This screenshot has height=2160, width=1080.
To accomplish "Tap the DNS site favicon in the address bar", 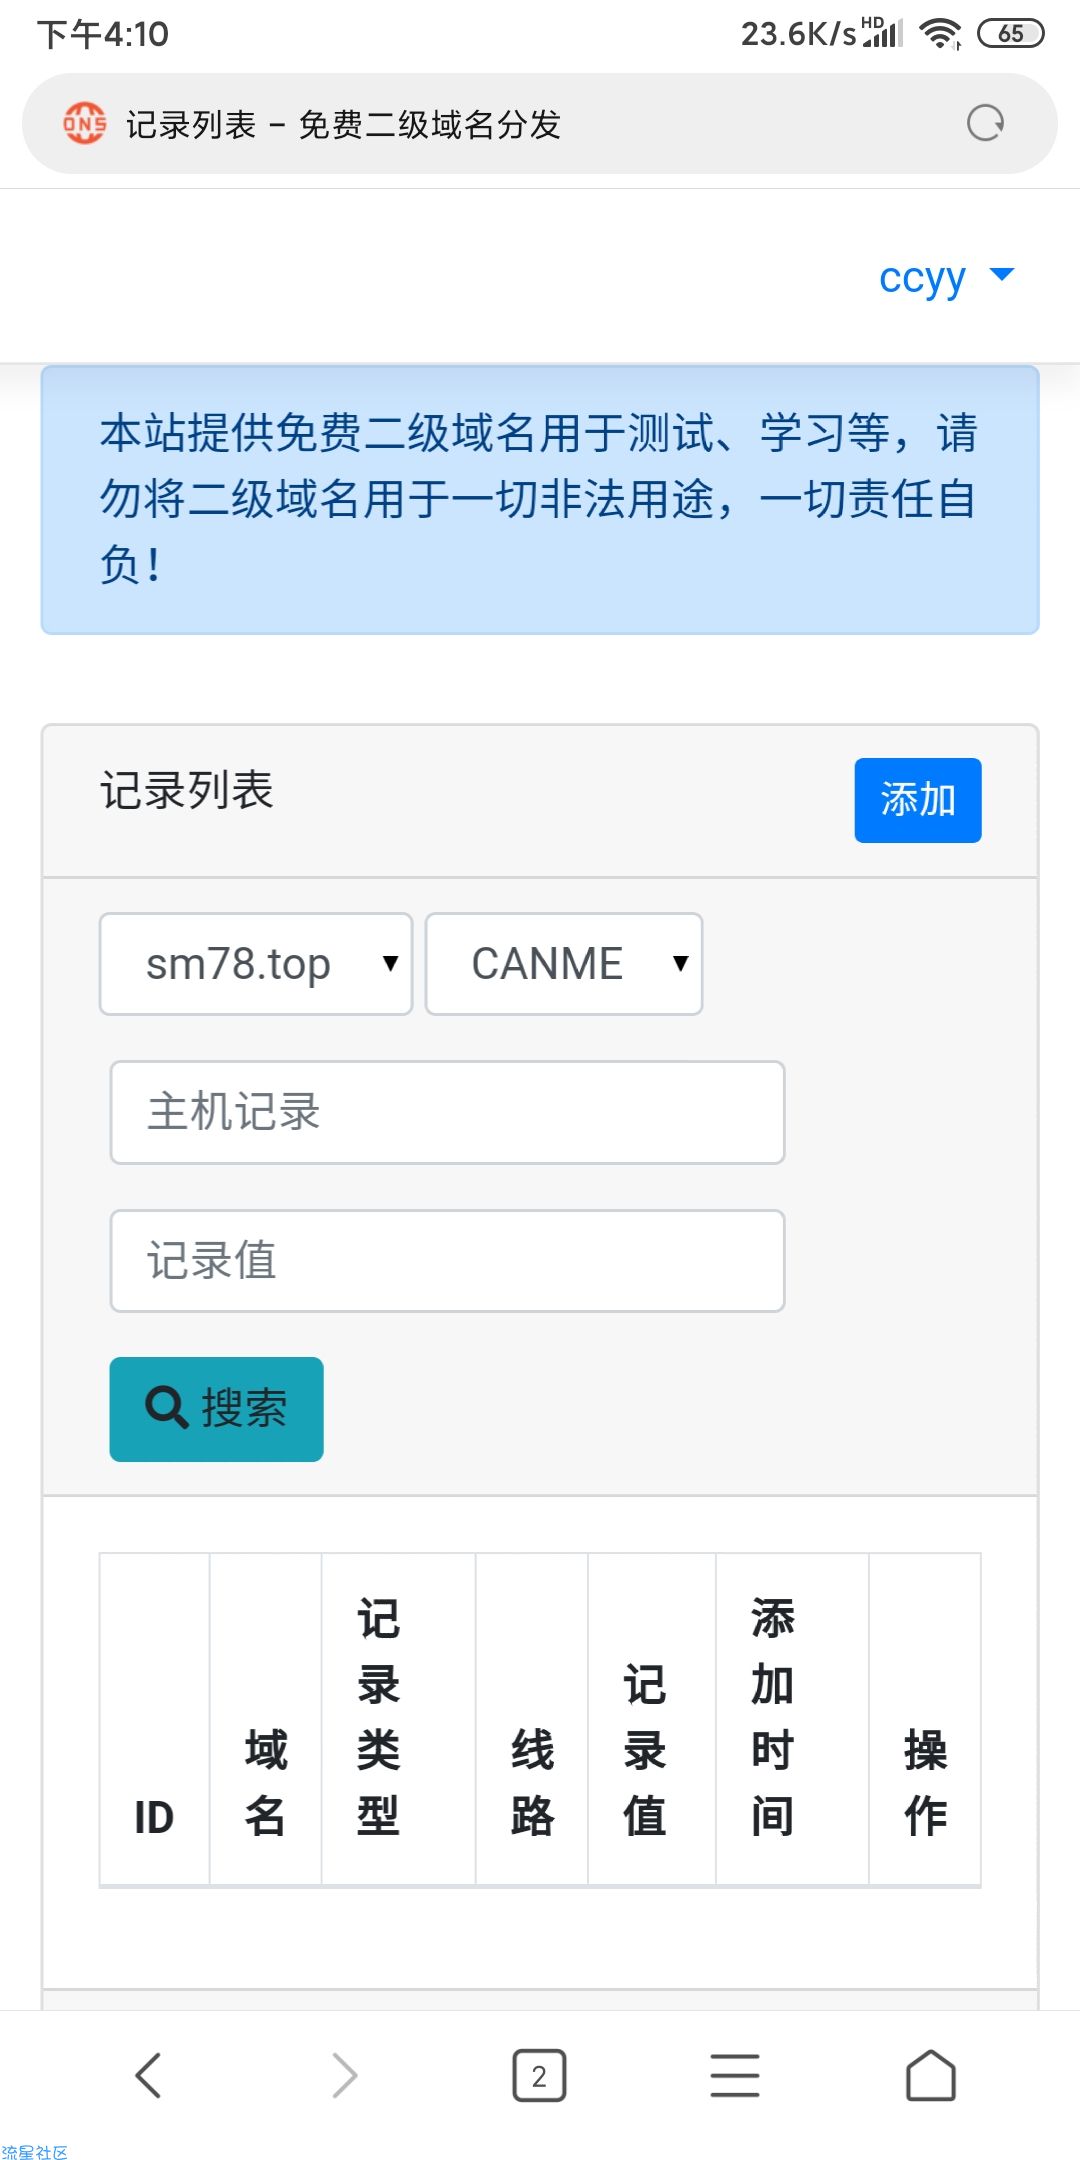I will [x=84, y=123].
